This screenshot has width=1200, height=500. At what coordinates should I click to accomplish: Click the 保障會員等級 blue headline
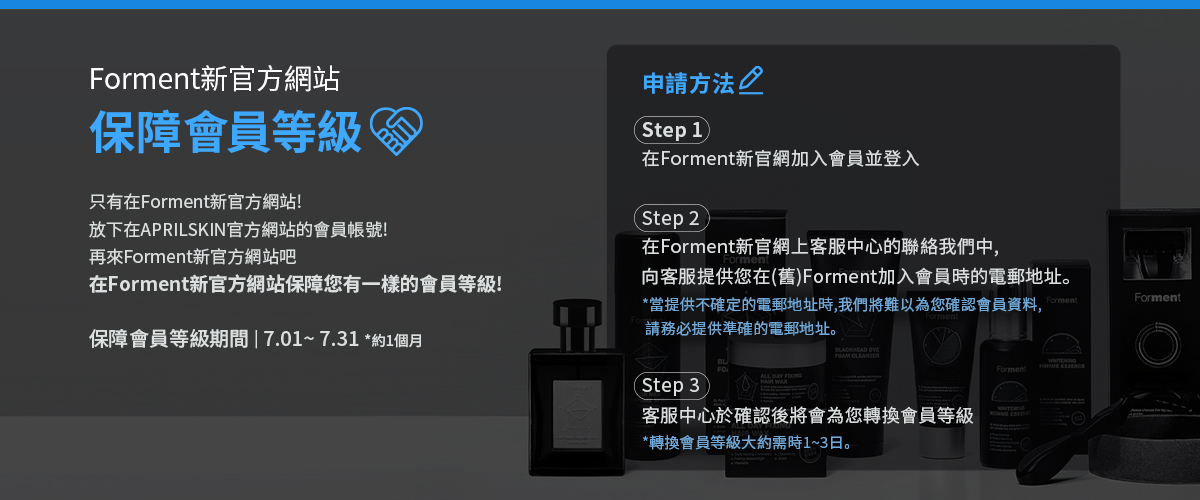tap(225, 132)
